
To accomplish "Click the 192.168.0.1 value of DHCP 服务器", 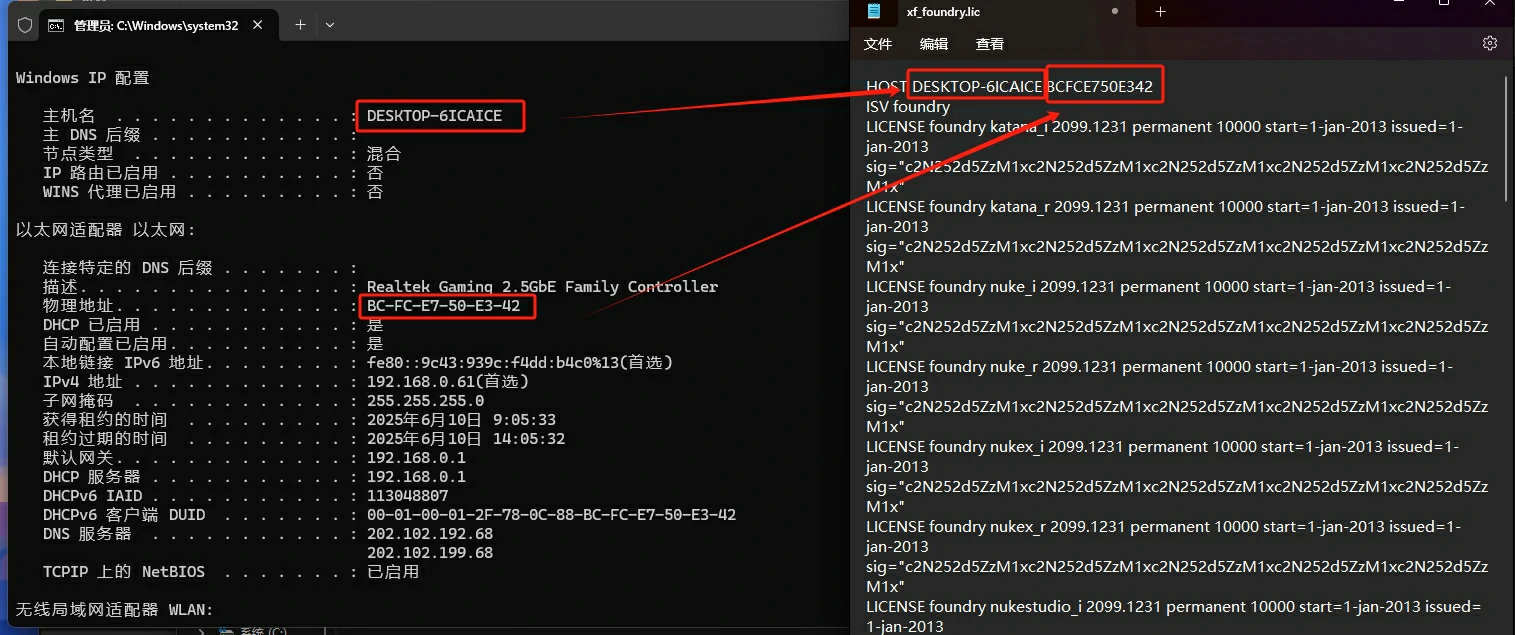I will tap(416, 477).
